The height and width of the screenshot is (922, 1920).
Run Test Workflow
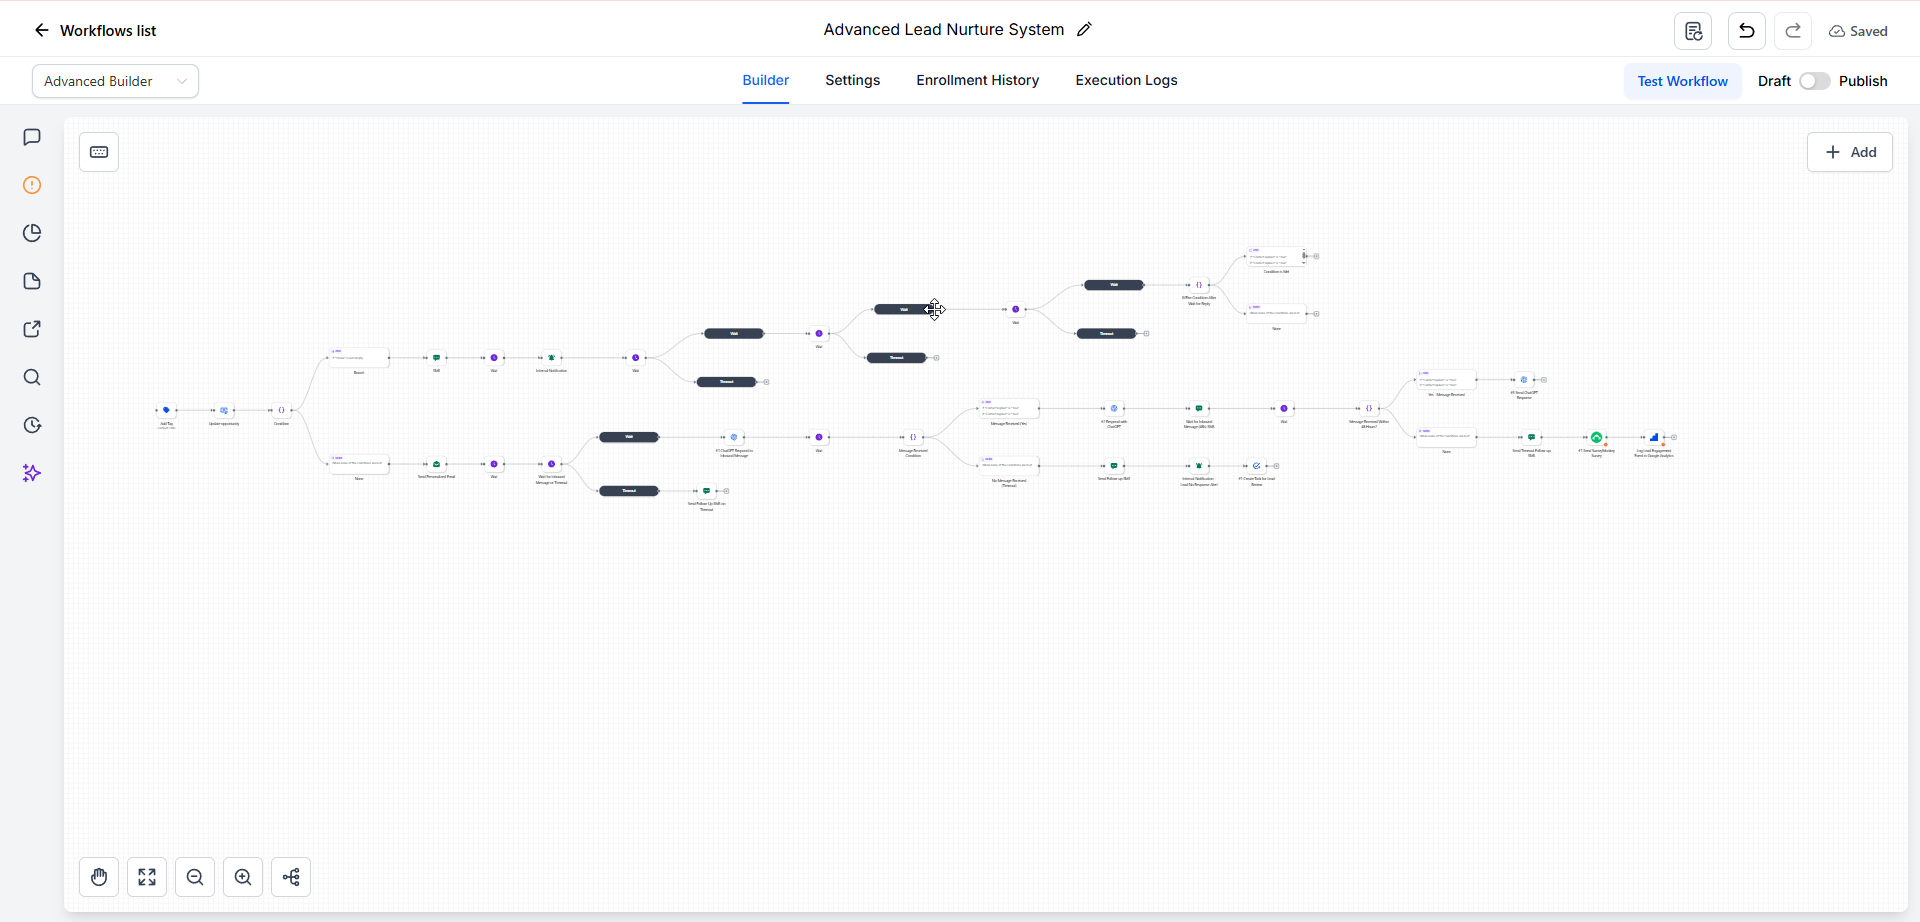[1683, 81]
